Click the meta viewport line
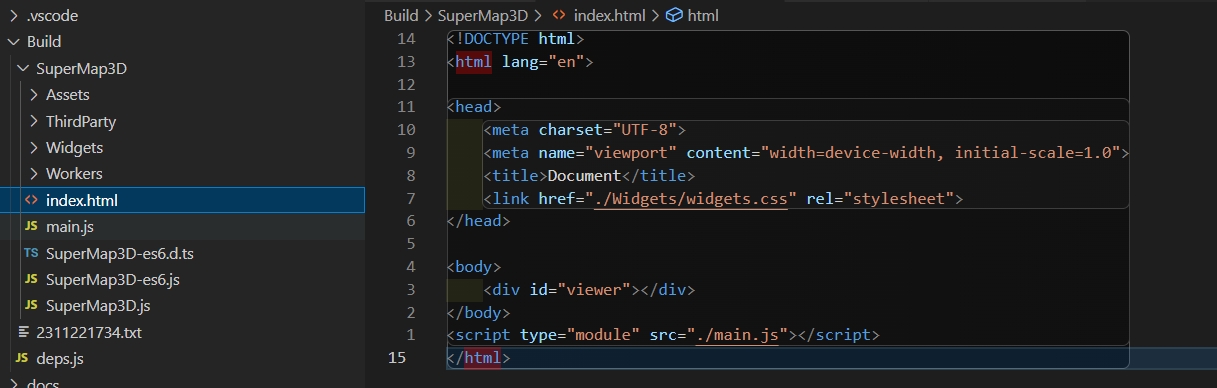 (806, 153)
